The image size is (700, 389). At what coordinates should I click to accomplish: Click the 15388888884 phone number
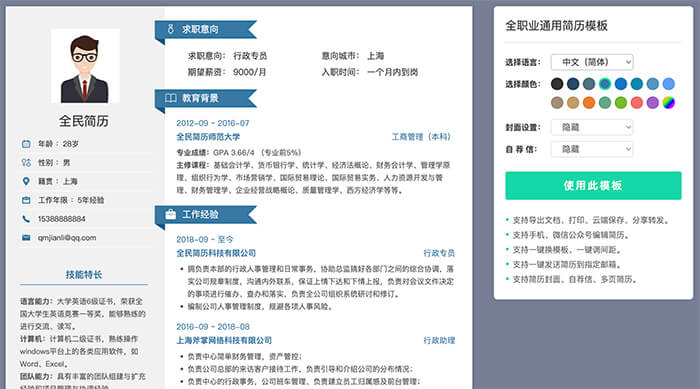coord(62,219)
